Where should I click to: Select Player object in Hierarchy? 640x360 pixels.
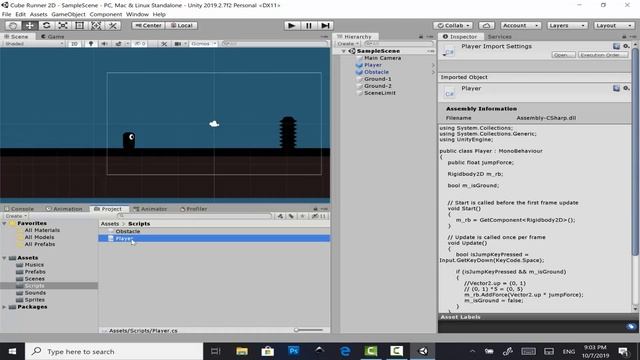[x=373, y=65]
